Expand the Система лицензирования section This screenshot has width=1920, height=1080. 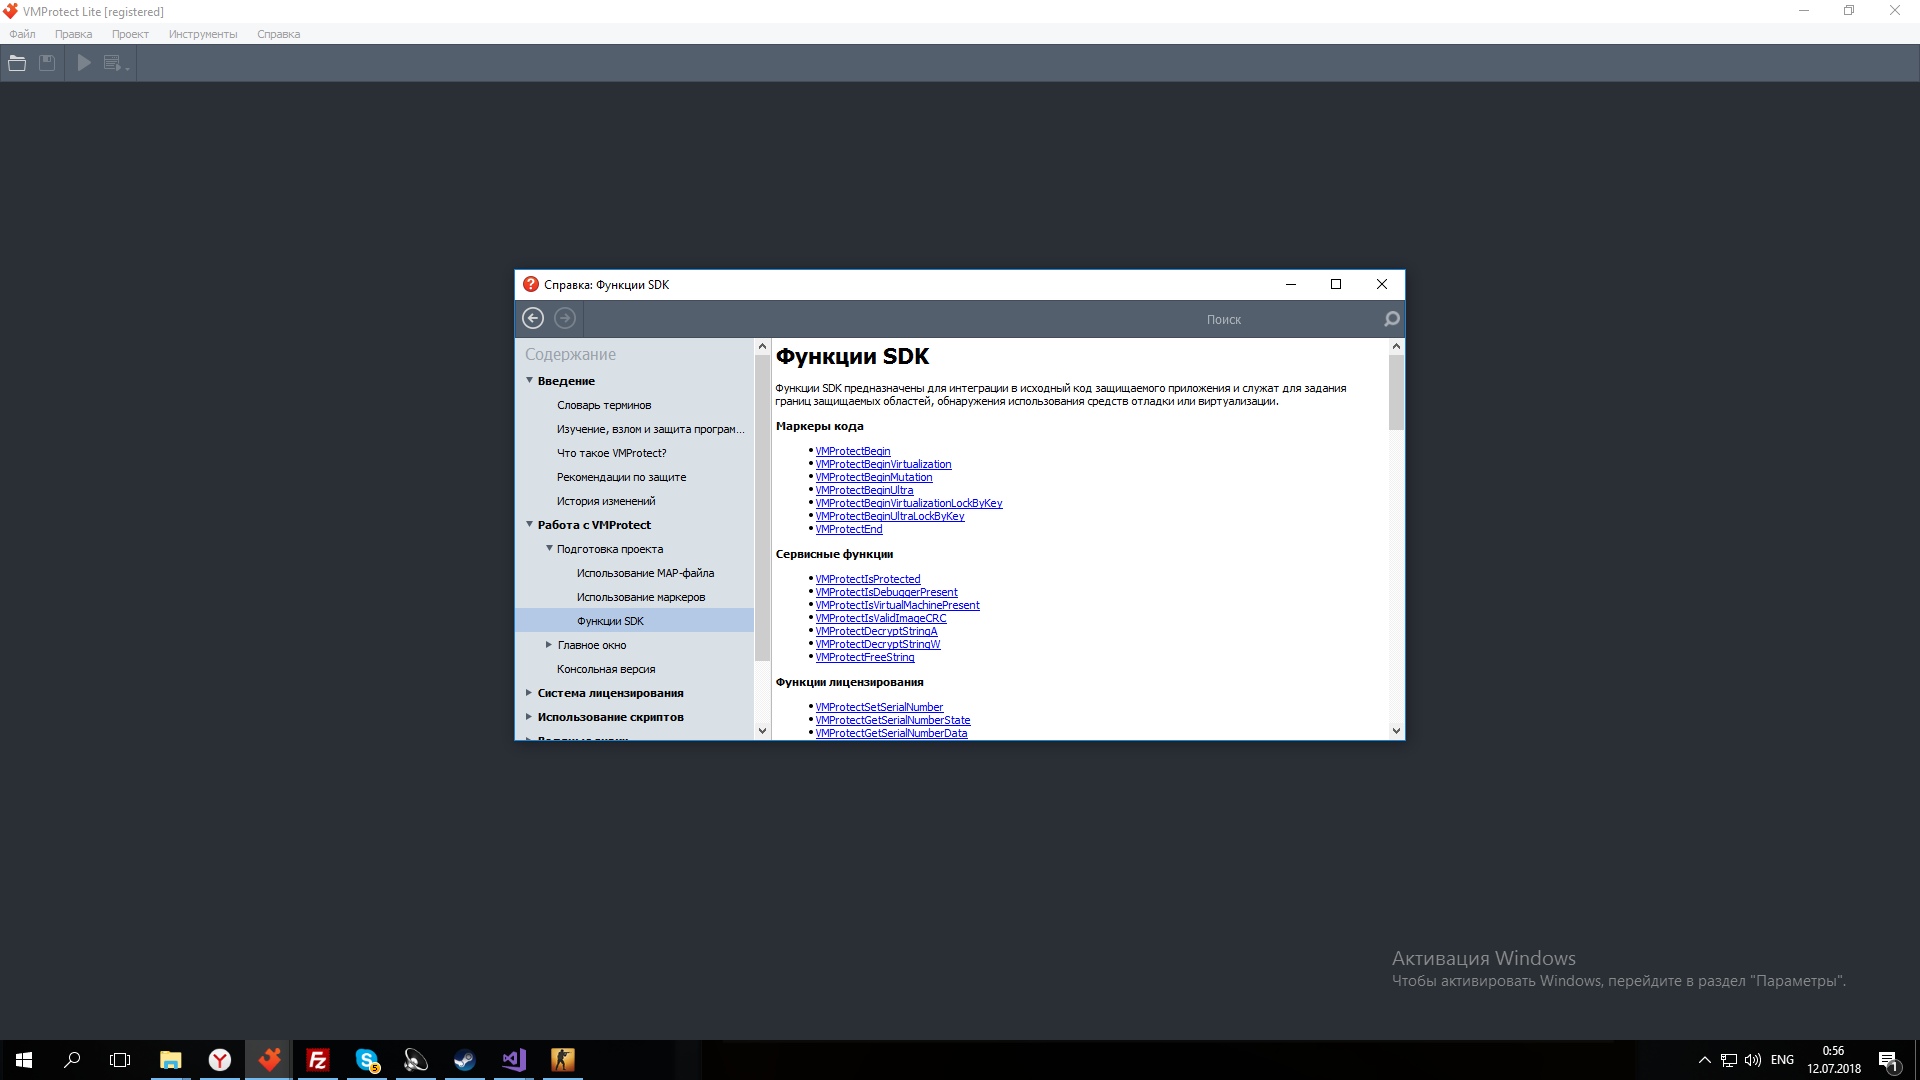pos(529,692)
